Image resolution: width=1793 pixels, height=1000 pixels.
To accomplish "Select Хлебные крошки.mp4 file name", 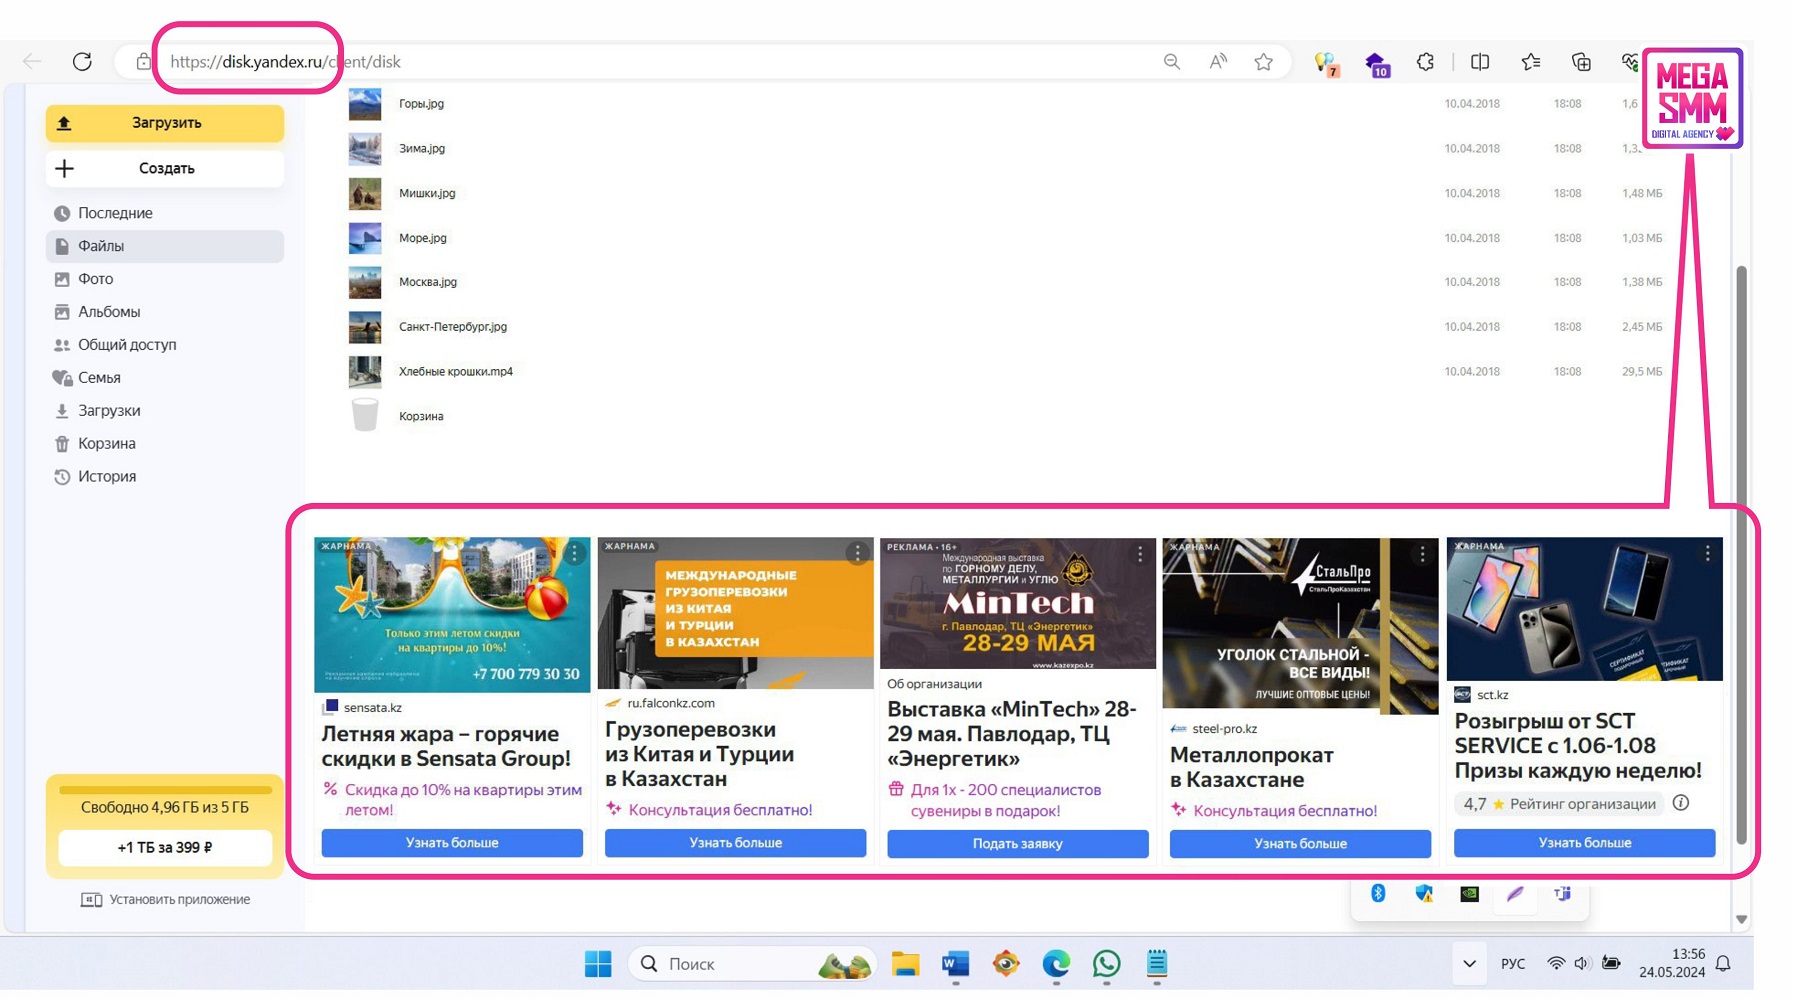I will click(456, 372).
